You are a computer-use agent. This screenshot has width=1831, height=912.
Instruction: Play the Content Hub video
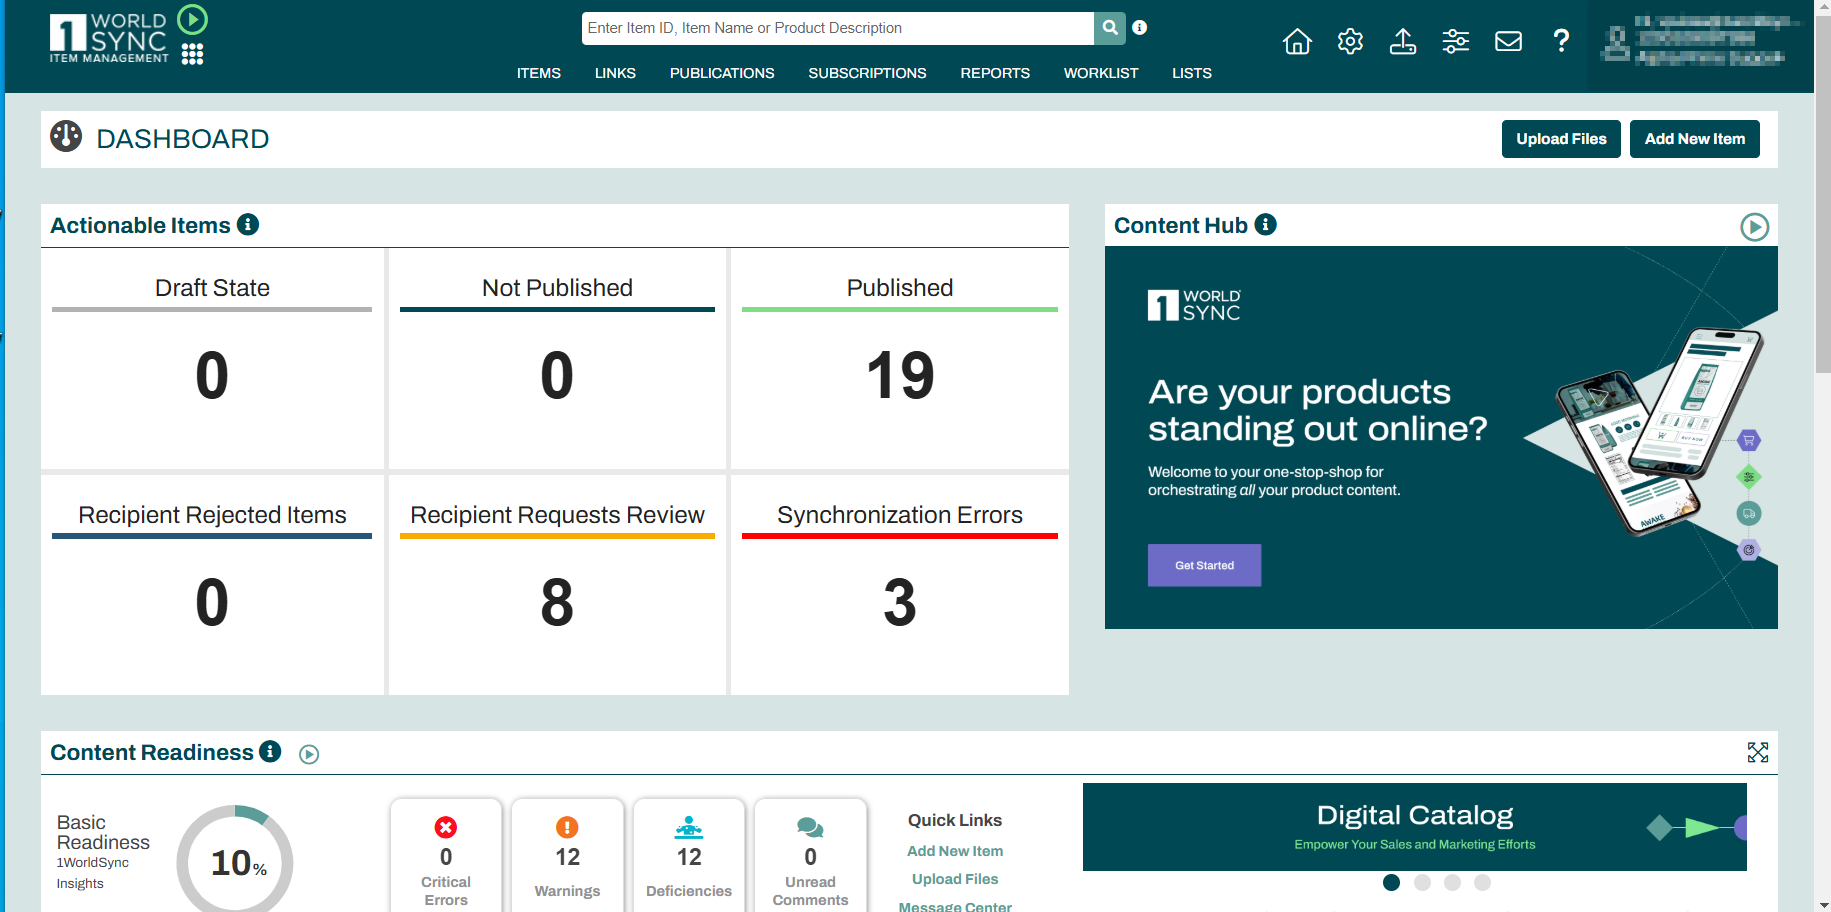tap(1754, 227)
